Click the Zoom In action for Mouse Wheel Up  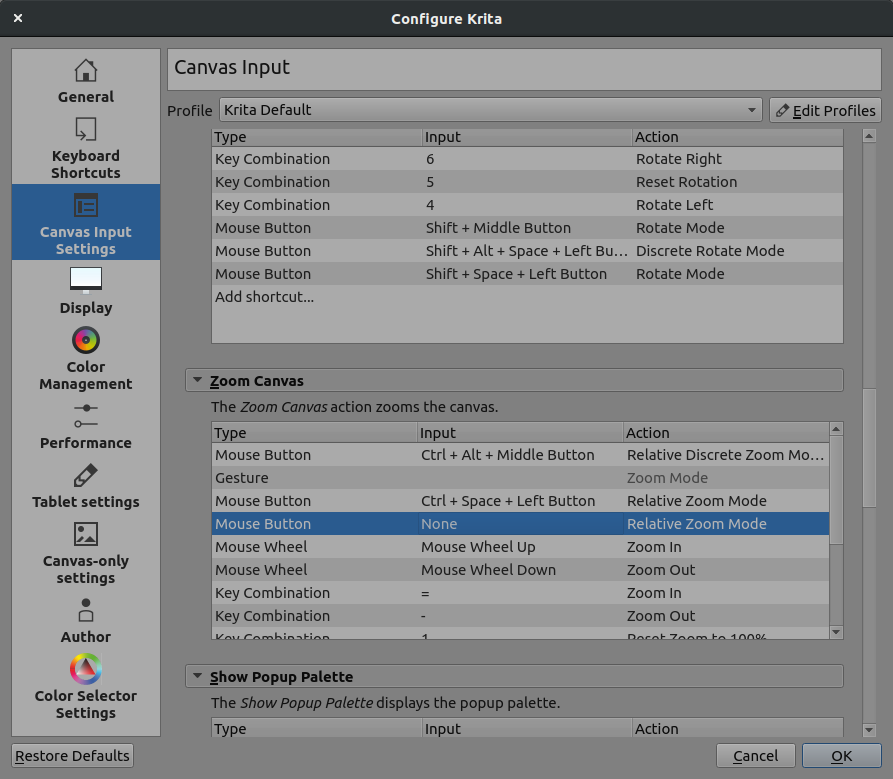tap(726, 547)
